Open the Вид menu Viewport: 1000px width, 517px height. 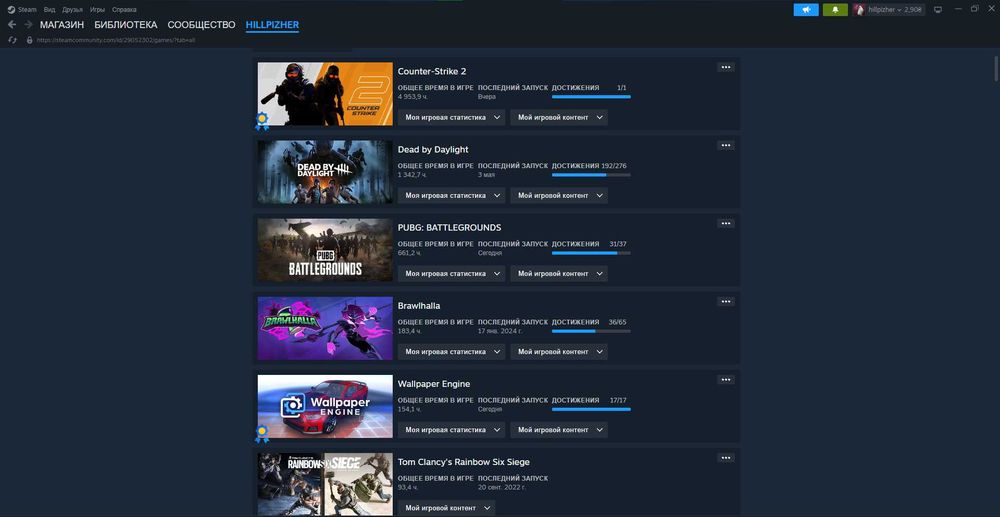[x=49, y=10]
